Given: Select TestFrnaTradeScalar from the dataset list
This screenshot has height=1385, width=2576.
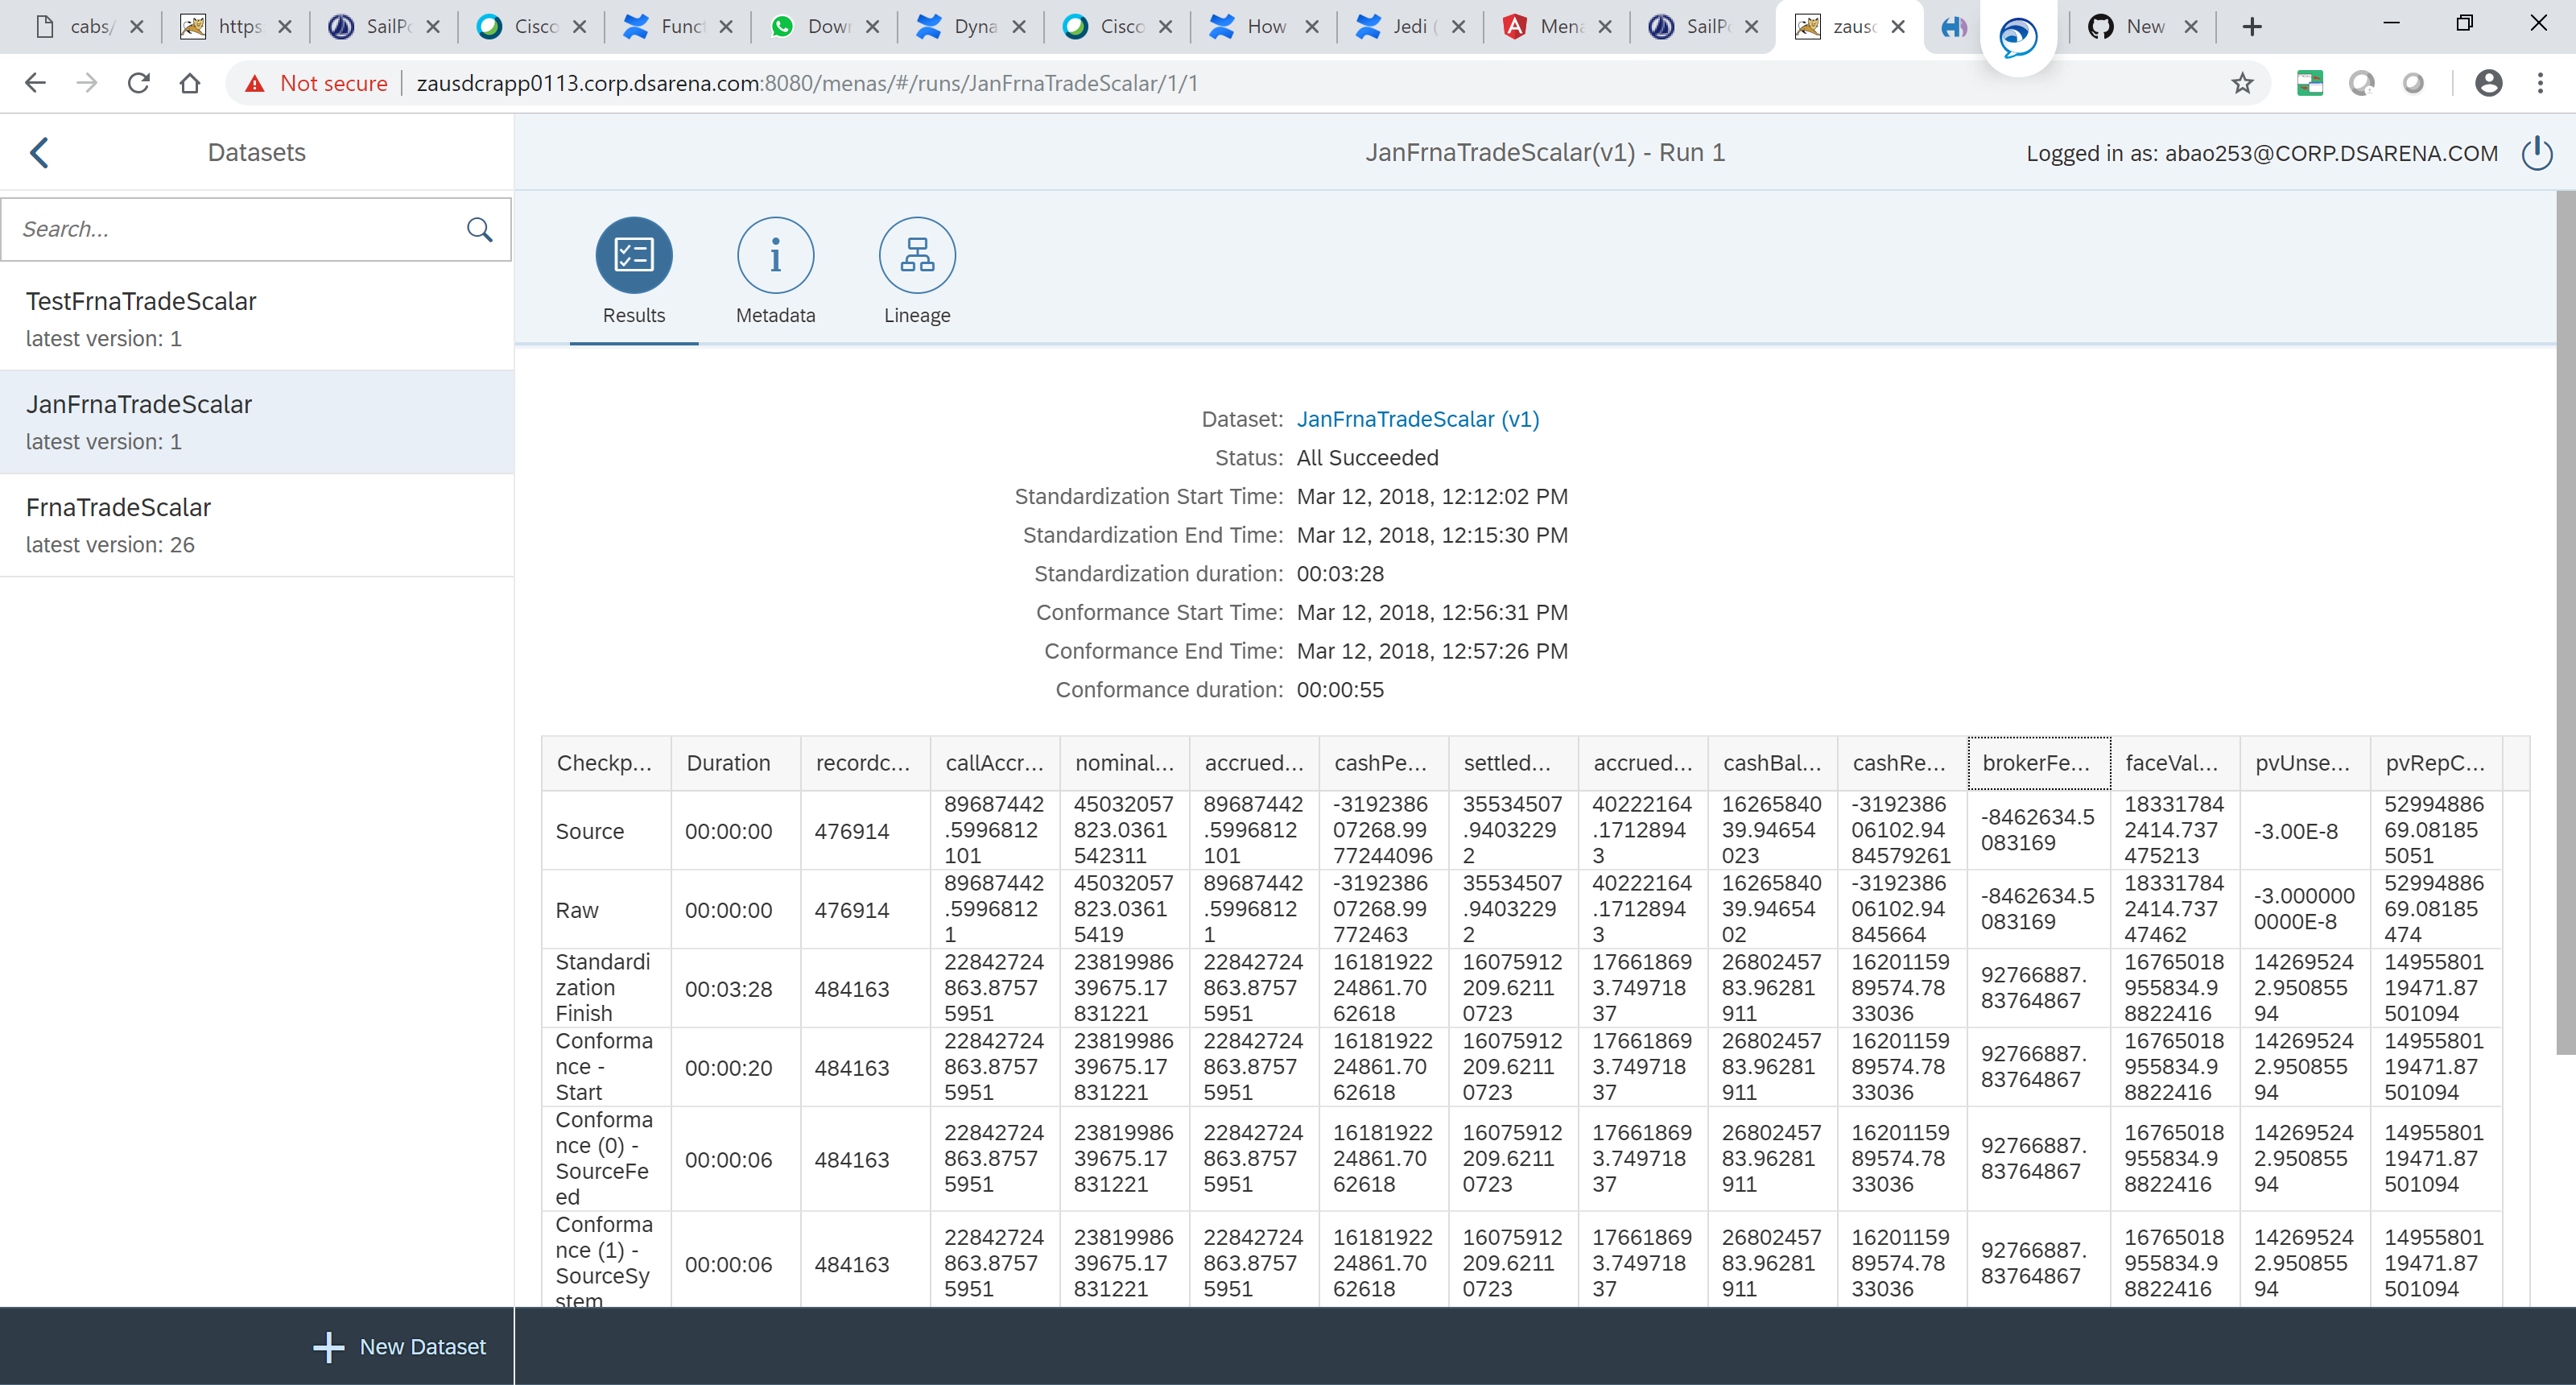Looking at the screenshot, I should click(x=140, y=301).
